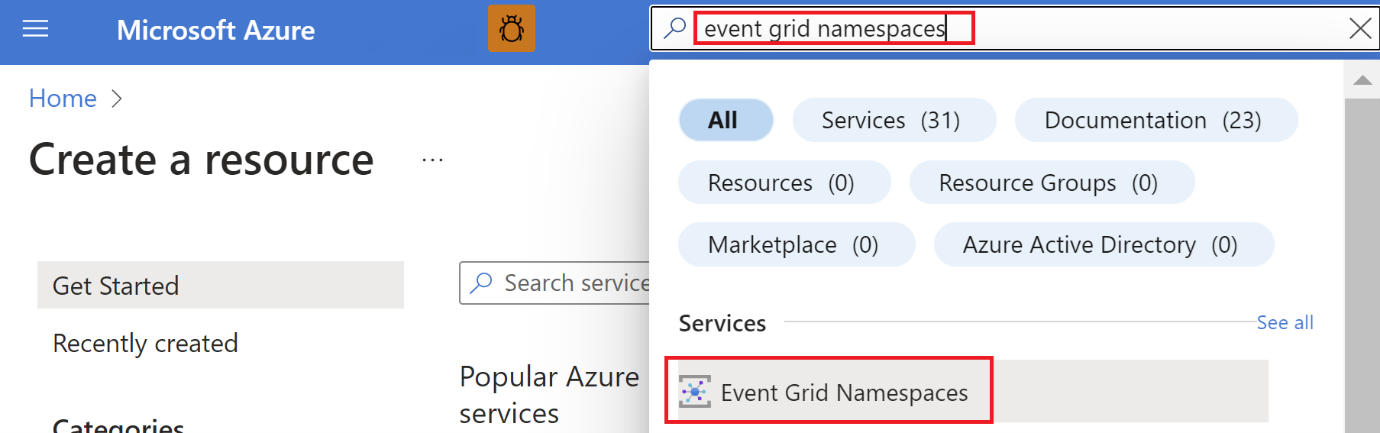
Task: Open the ellipsis menu next to Create a resource
Action: coord(432,160)
